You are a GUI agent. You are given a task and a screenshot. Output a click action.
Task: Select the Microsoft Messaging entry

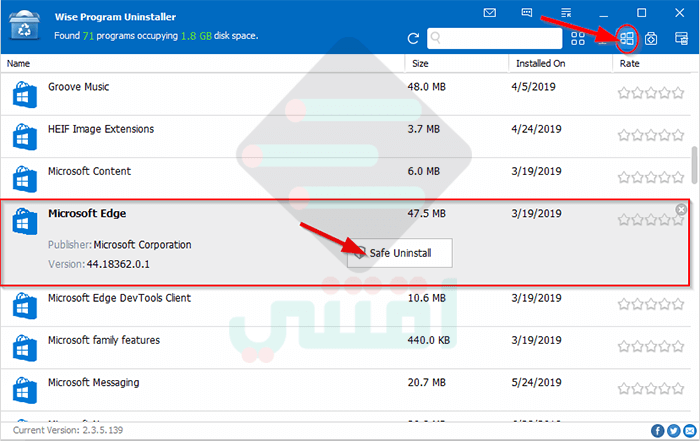click(x=94, y=383)
